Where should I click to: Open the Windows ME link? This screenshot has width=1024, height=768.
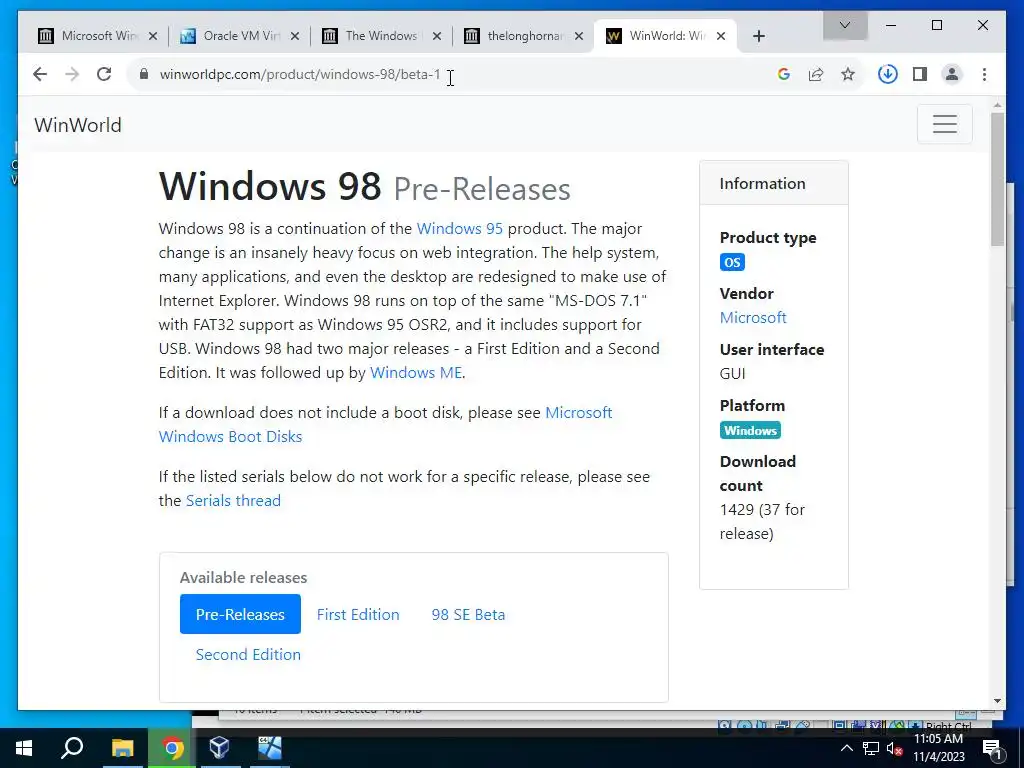(x=416, y=372)
